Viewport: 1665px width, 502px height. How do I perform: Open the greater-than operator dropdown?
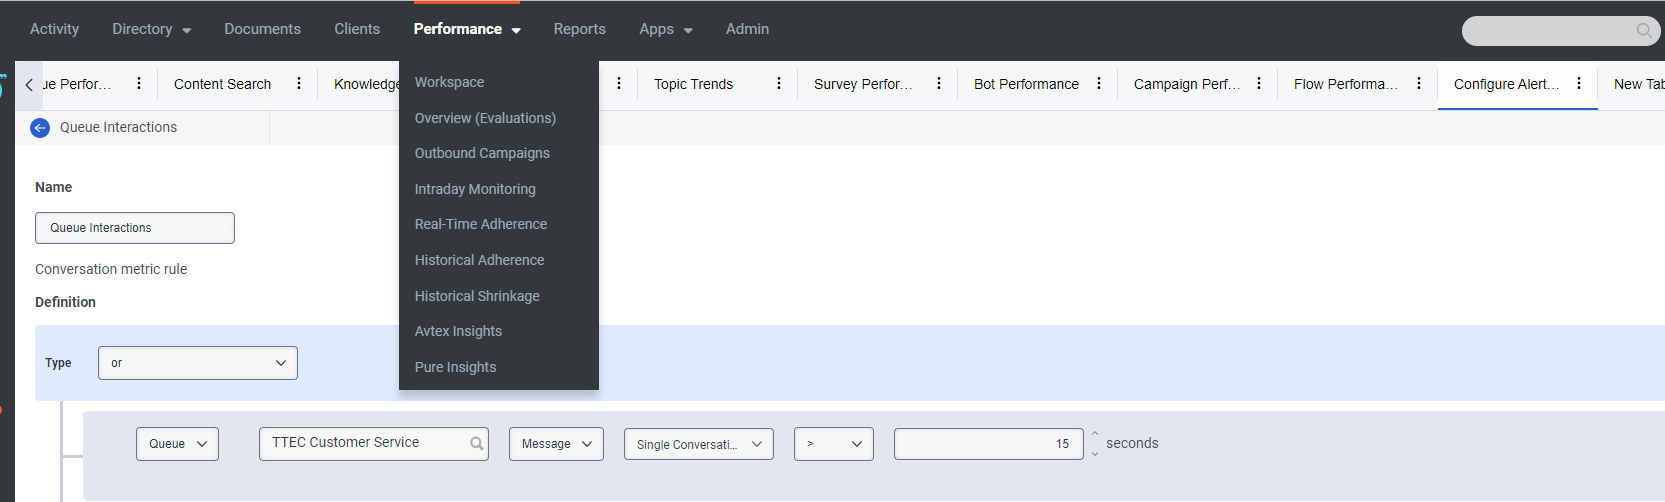coord(833,444)
